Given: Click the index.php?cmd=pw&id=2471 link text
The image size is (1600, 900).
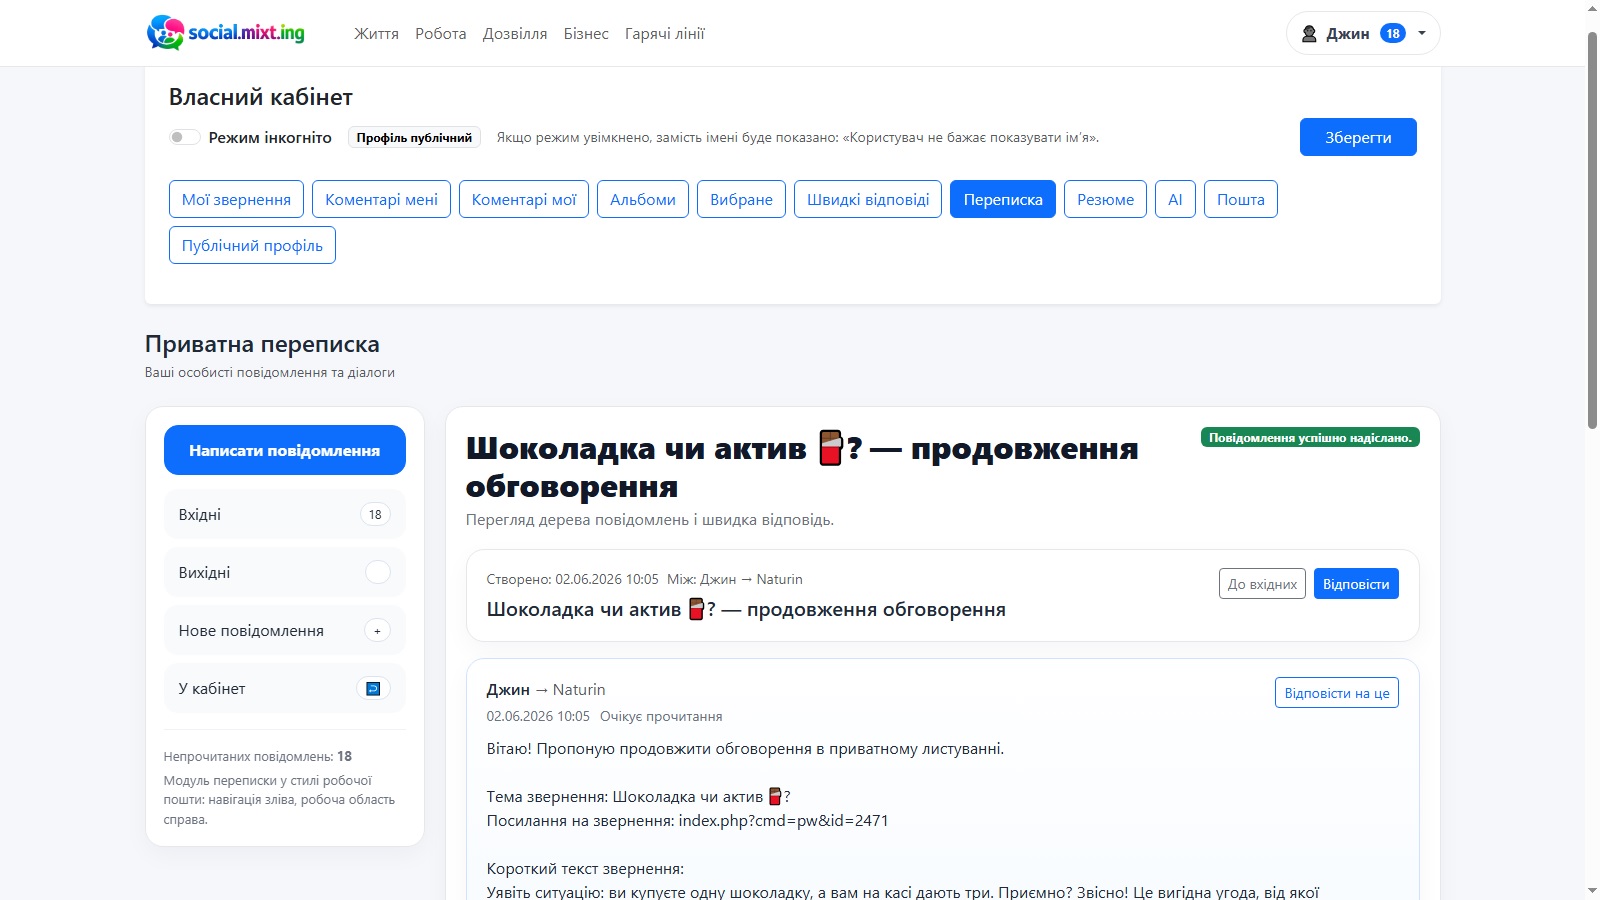Looking at the screenshot, I should [x=783, y=820].
